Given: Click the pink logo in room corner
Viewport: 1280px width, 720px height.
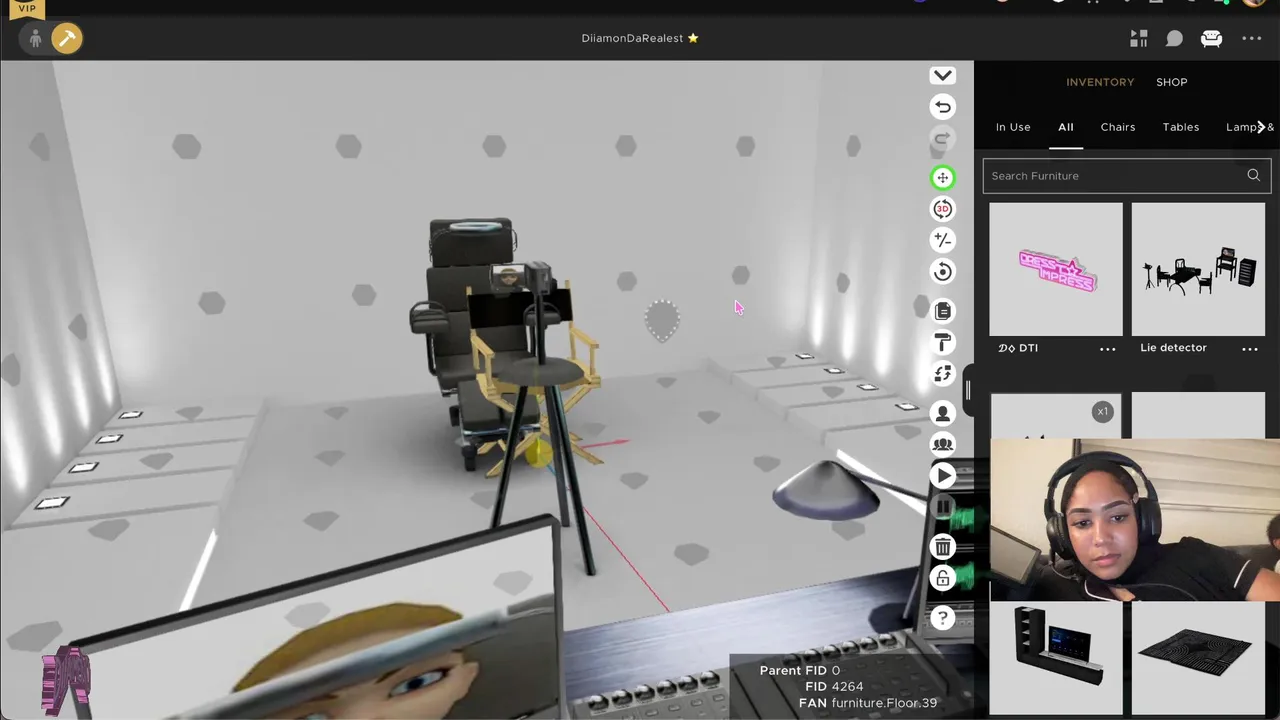Looking at the screenshot, I should point(66,681).
